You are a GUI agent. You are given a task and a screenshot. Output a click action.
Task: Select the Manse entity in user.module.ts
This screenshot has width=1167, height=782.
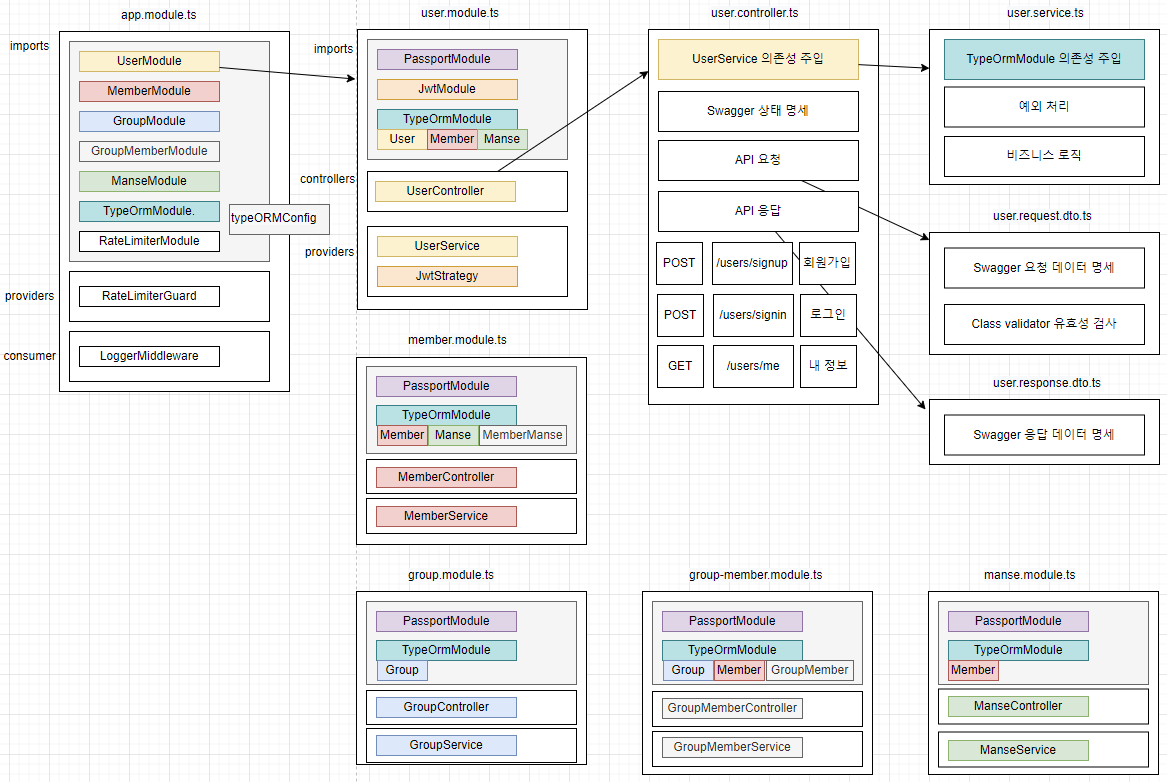click(x=502, y=139)
